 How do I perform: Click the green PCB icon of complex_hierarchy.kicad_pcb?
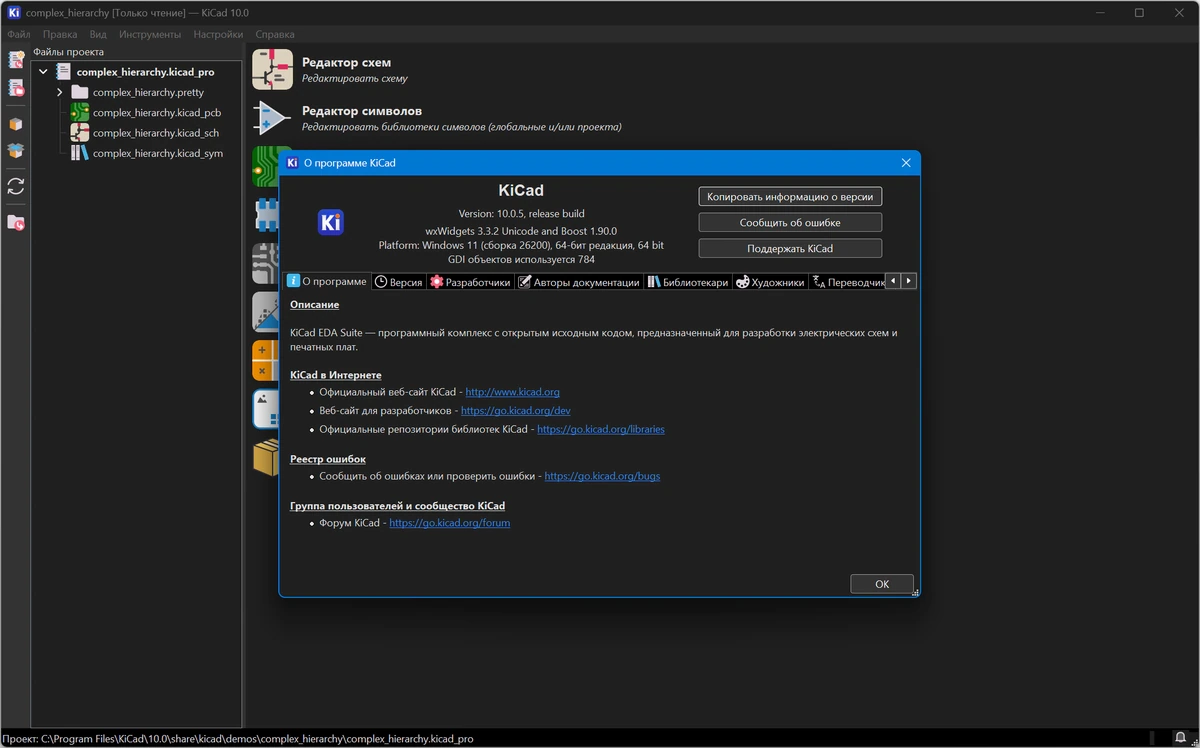click(80, 113)
